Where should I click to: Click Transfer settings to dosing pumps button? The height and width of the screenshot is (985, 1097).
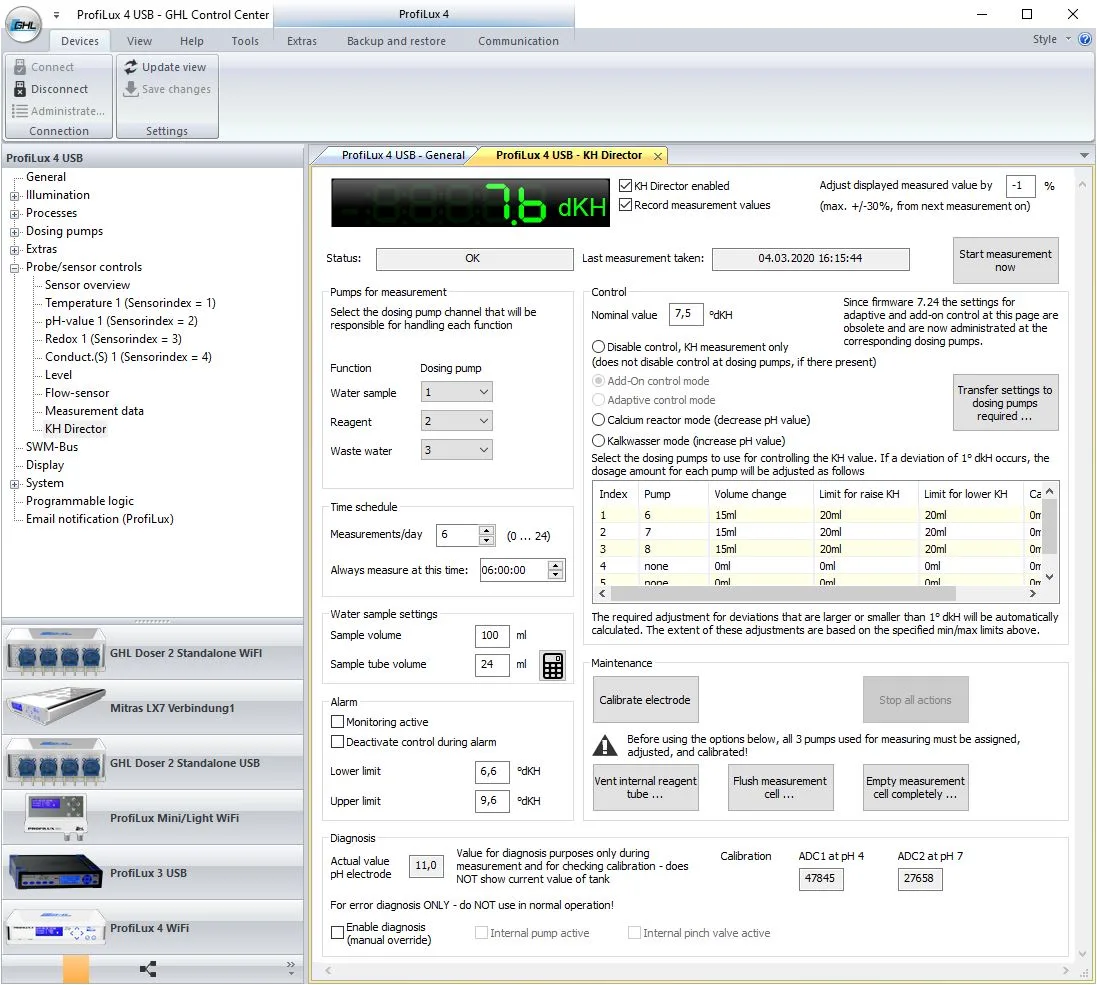1005,403
